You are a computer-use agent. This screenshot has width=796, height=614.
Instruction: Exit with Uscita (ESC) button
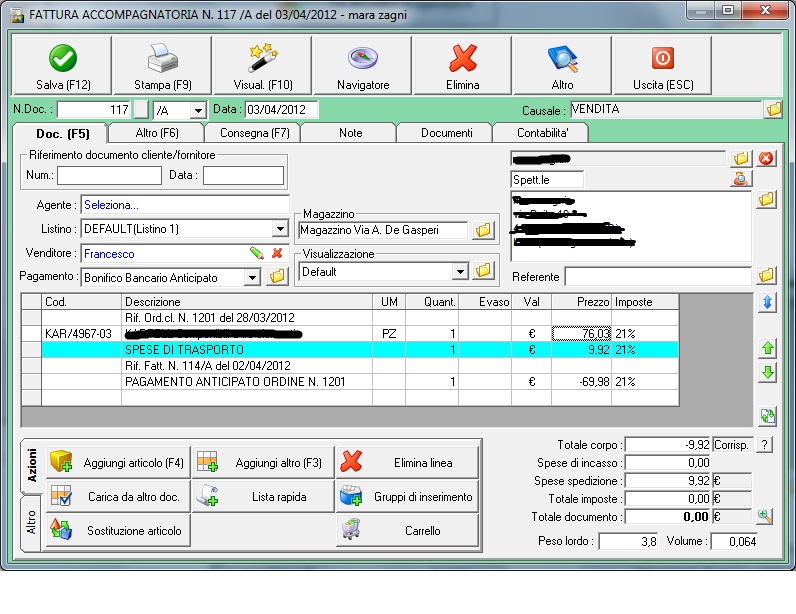coord(662,66)
